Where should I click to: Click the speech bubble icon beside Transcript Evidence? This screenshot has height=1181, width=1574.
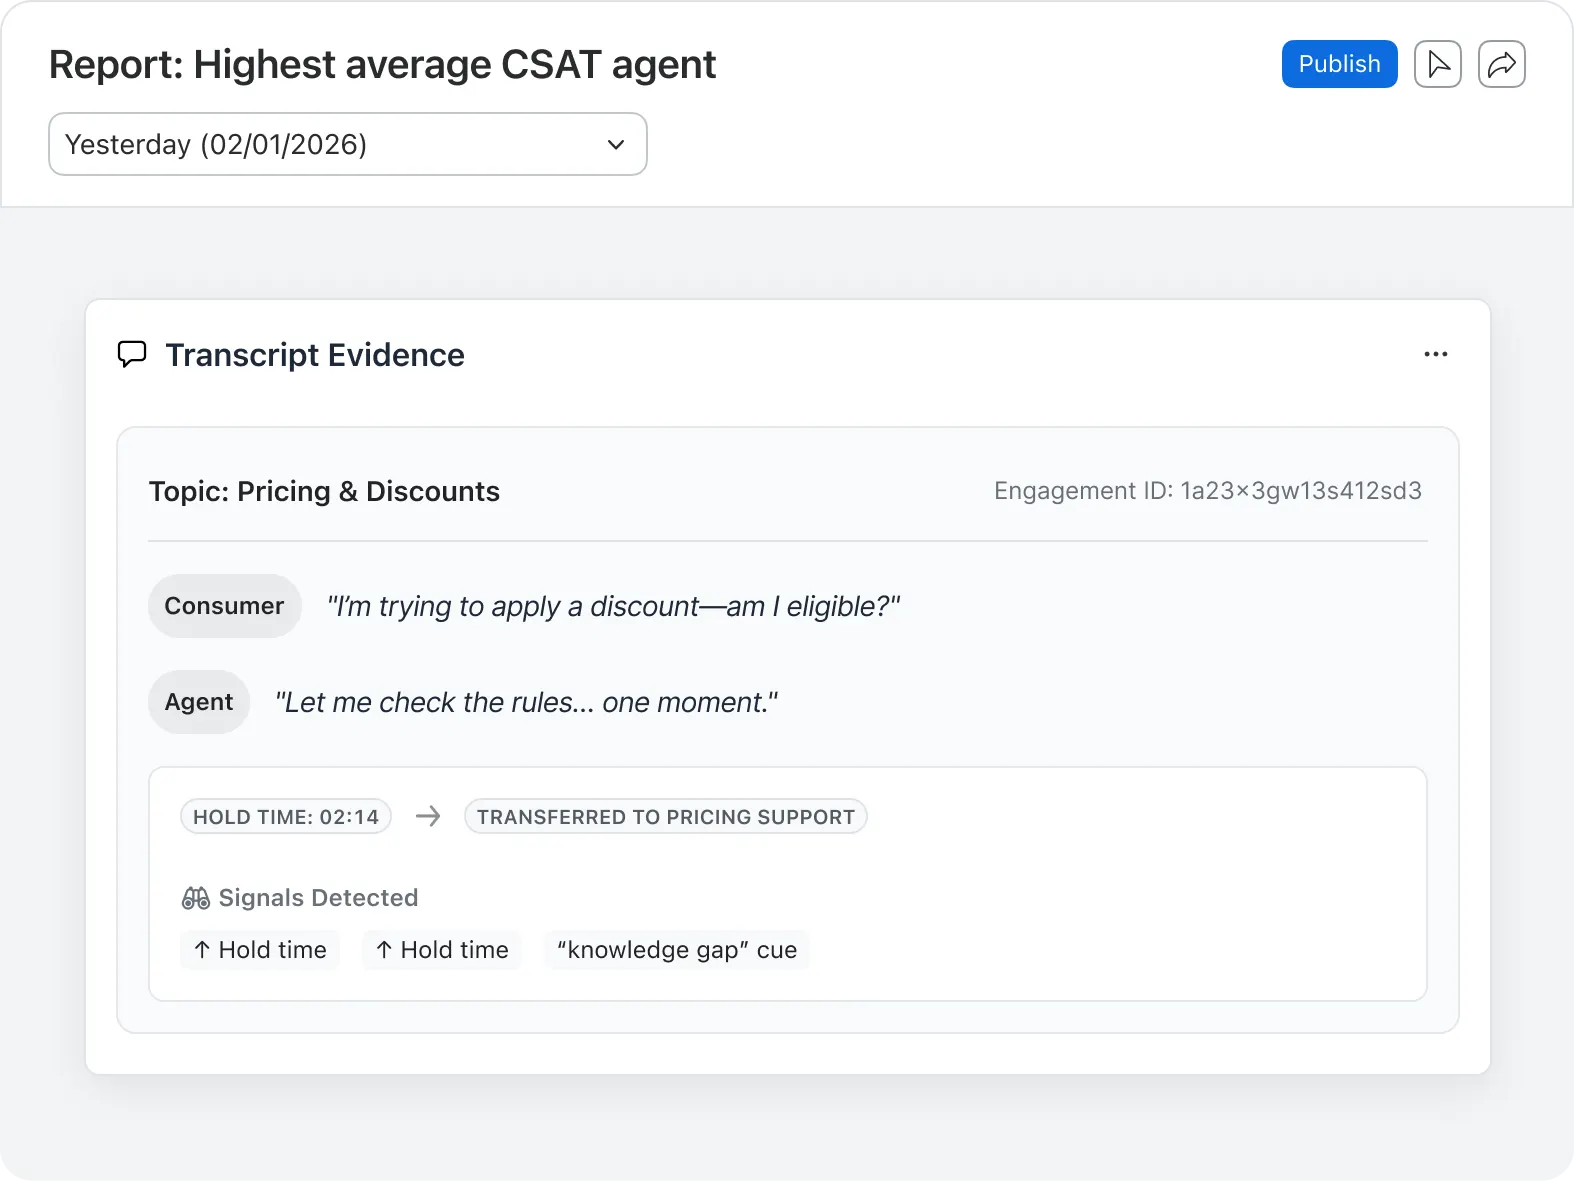132,354
